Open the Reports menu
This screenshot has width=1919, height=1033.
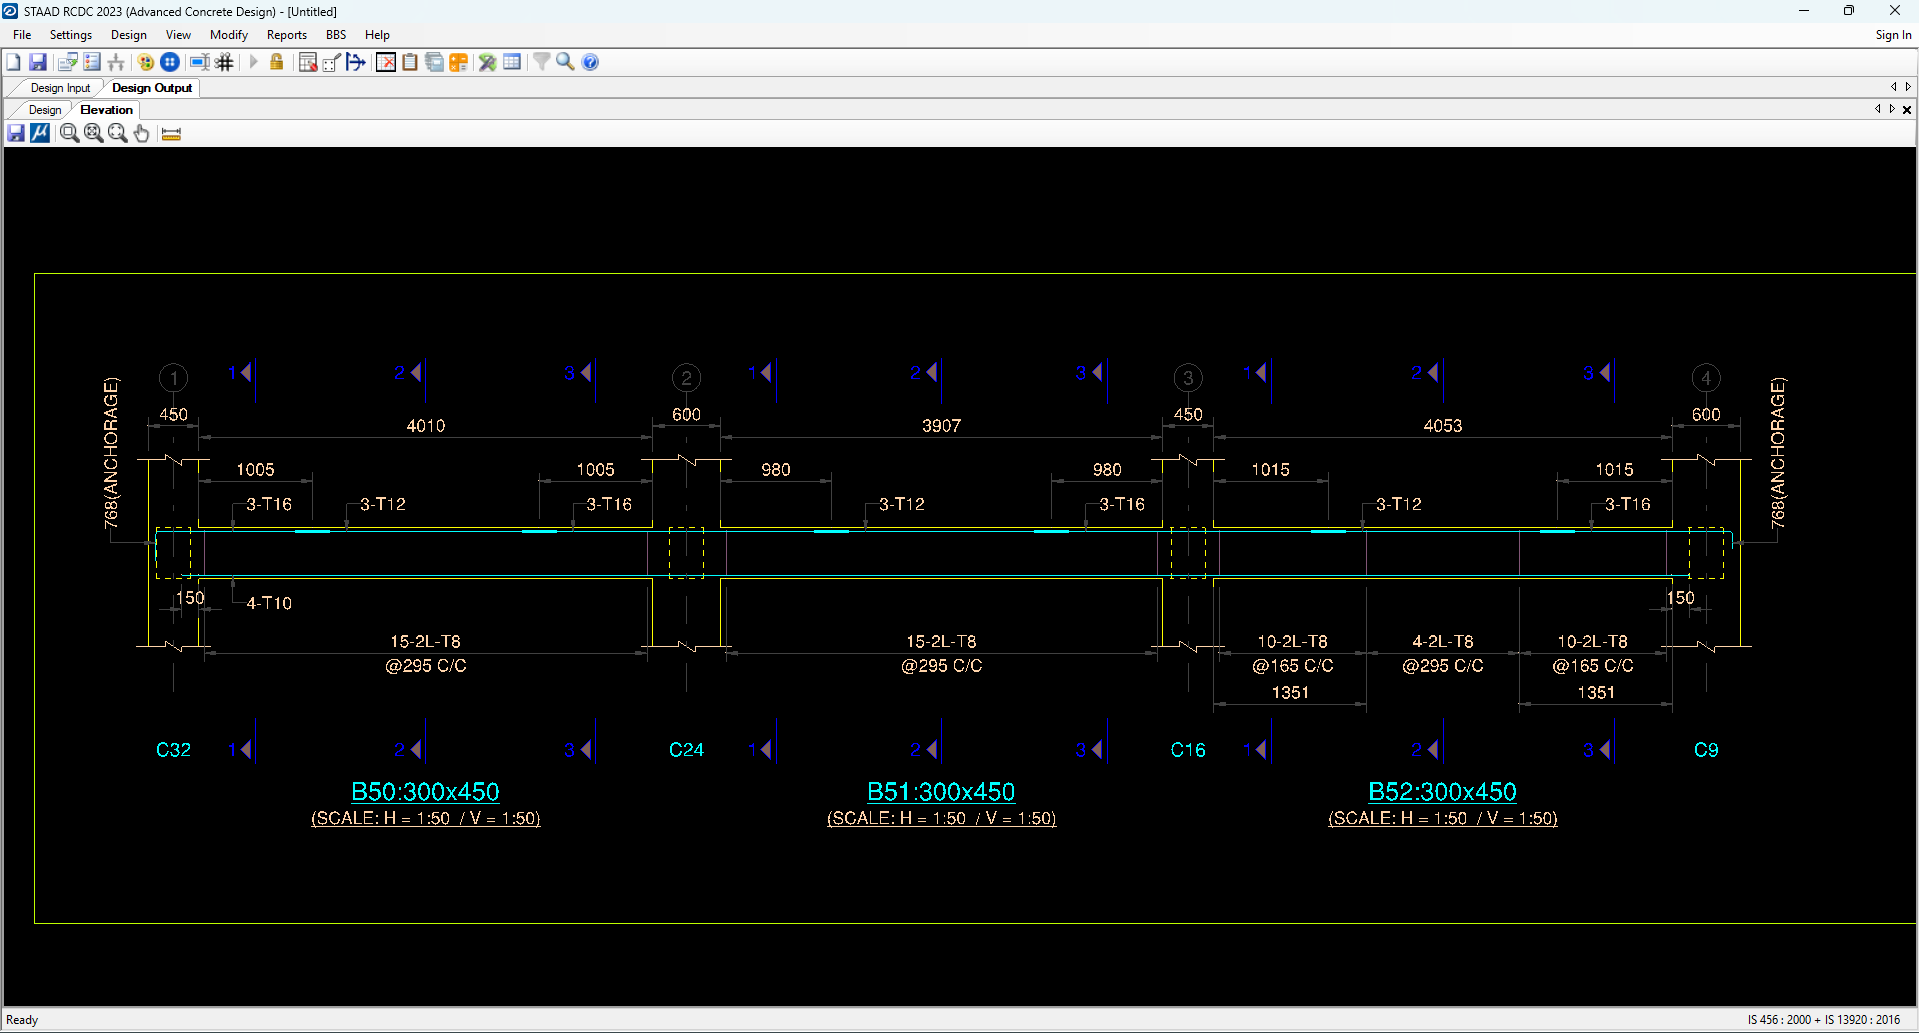tap(287, 35)
